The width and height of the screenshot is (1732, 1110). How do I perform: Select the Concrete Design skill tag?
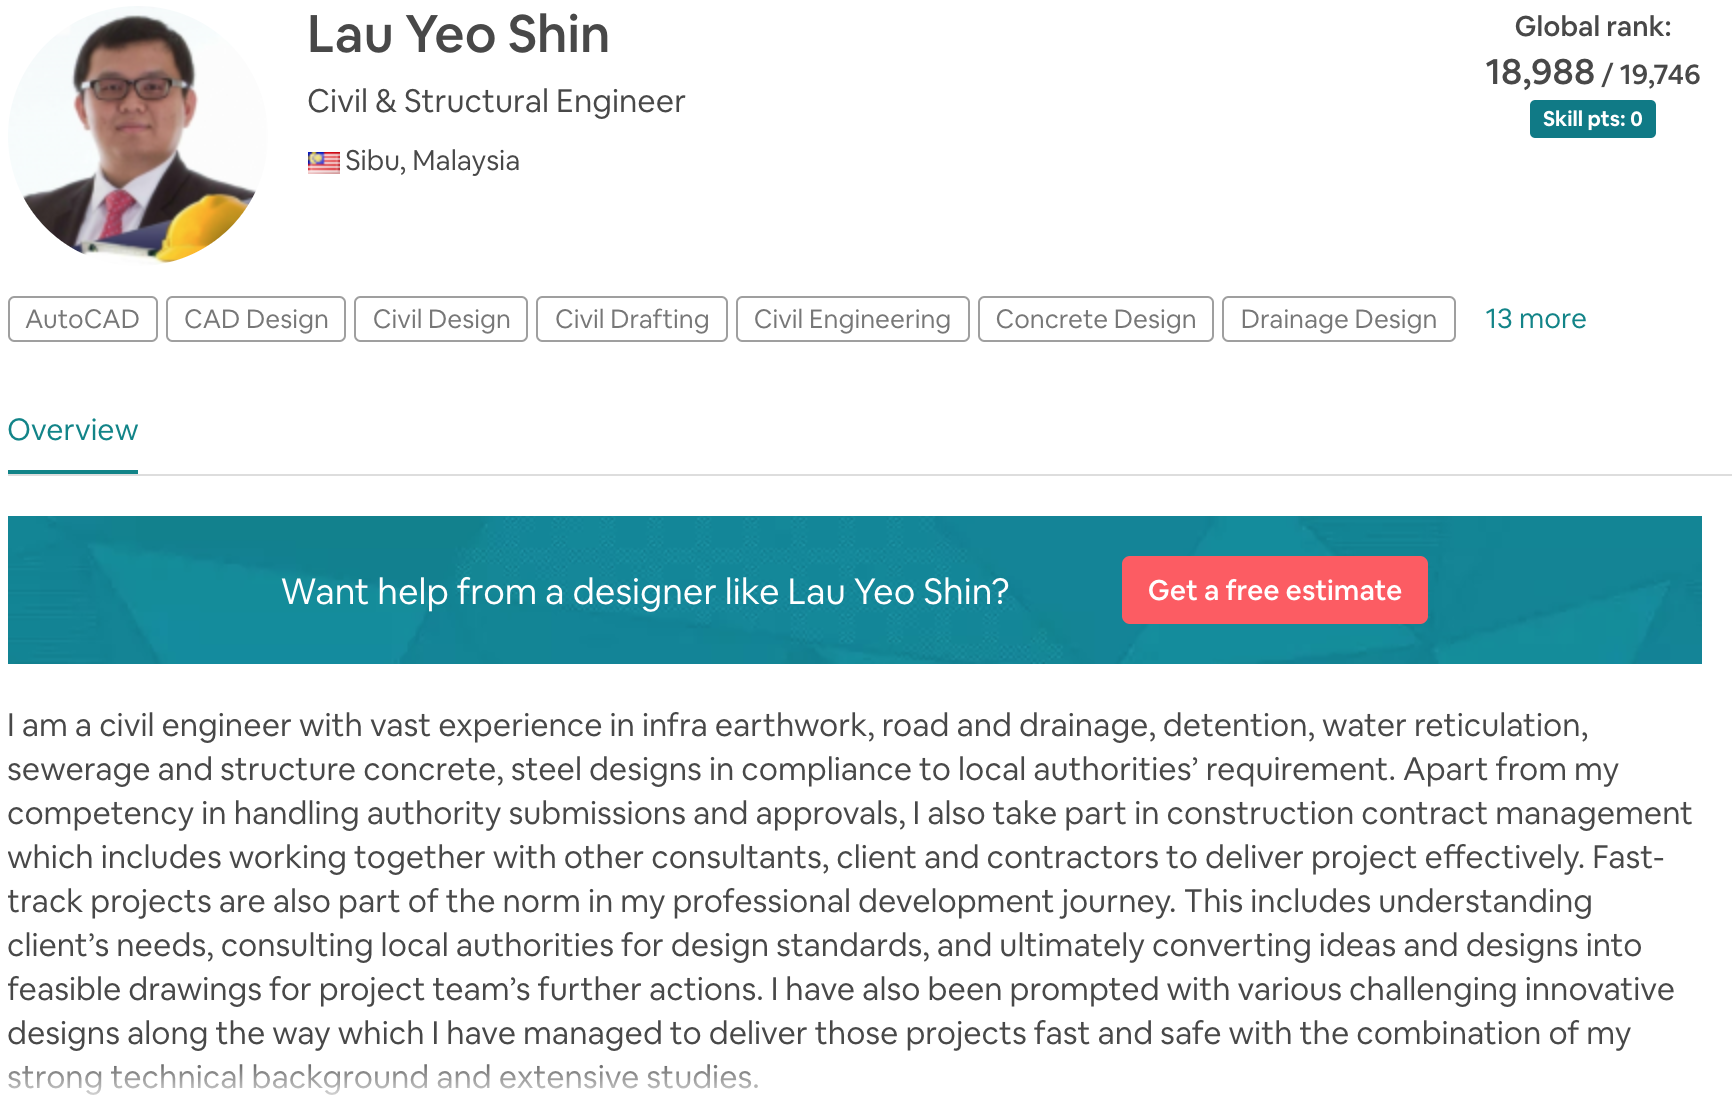pos(1095,319)
